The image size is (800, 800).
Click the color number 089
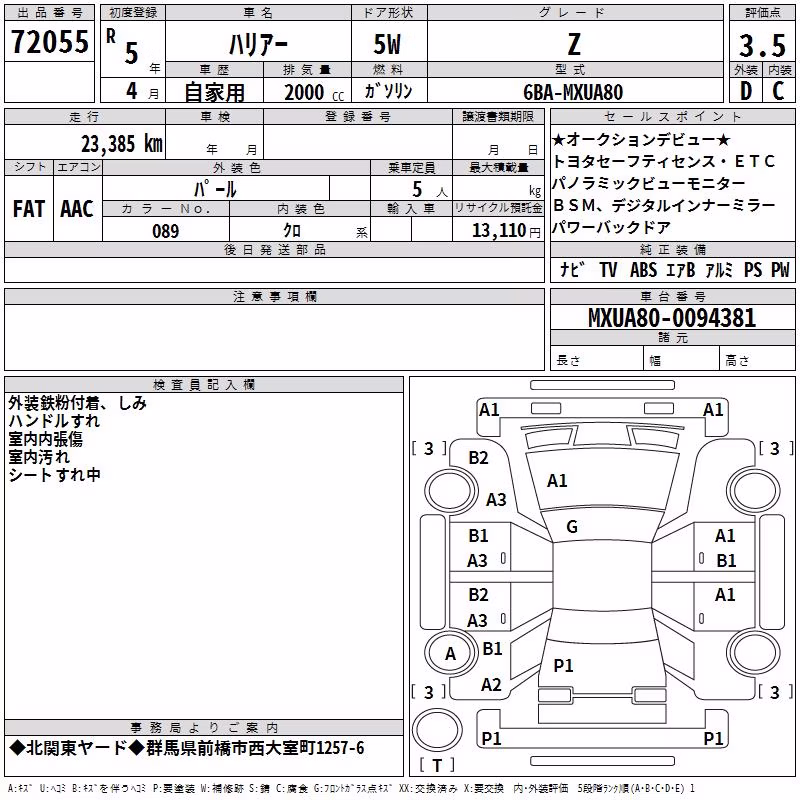pos(166,231)
